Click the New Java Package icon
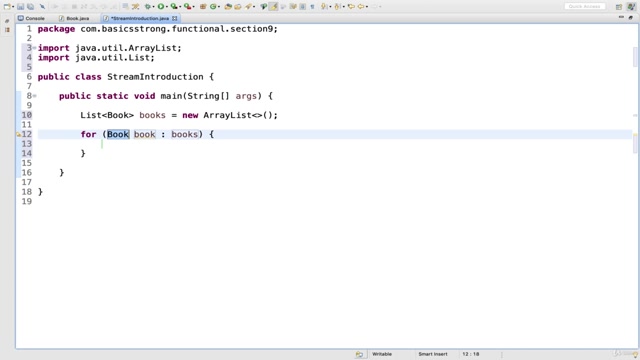 (203, 7)
